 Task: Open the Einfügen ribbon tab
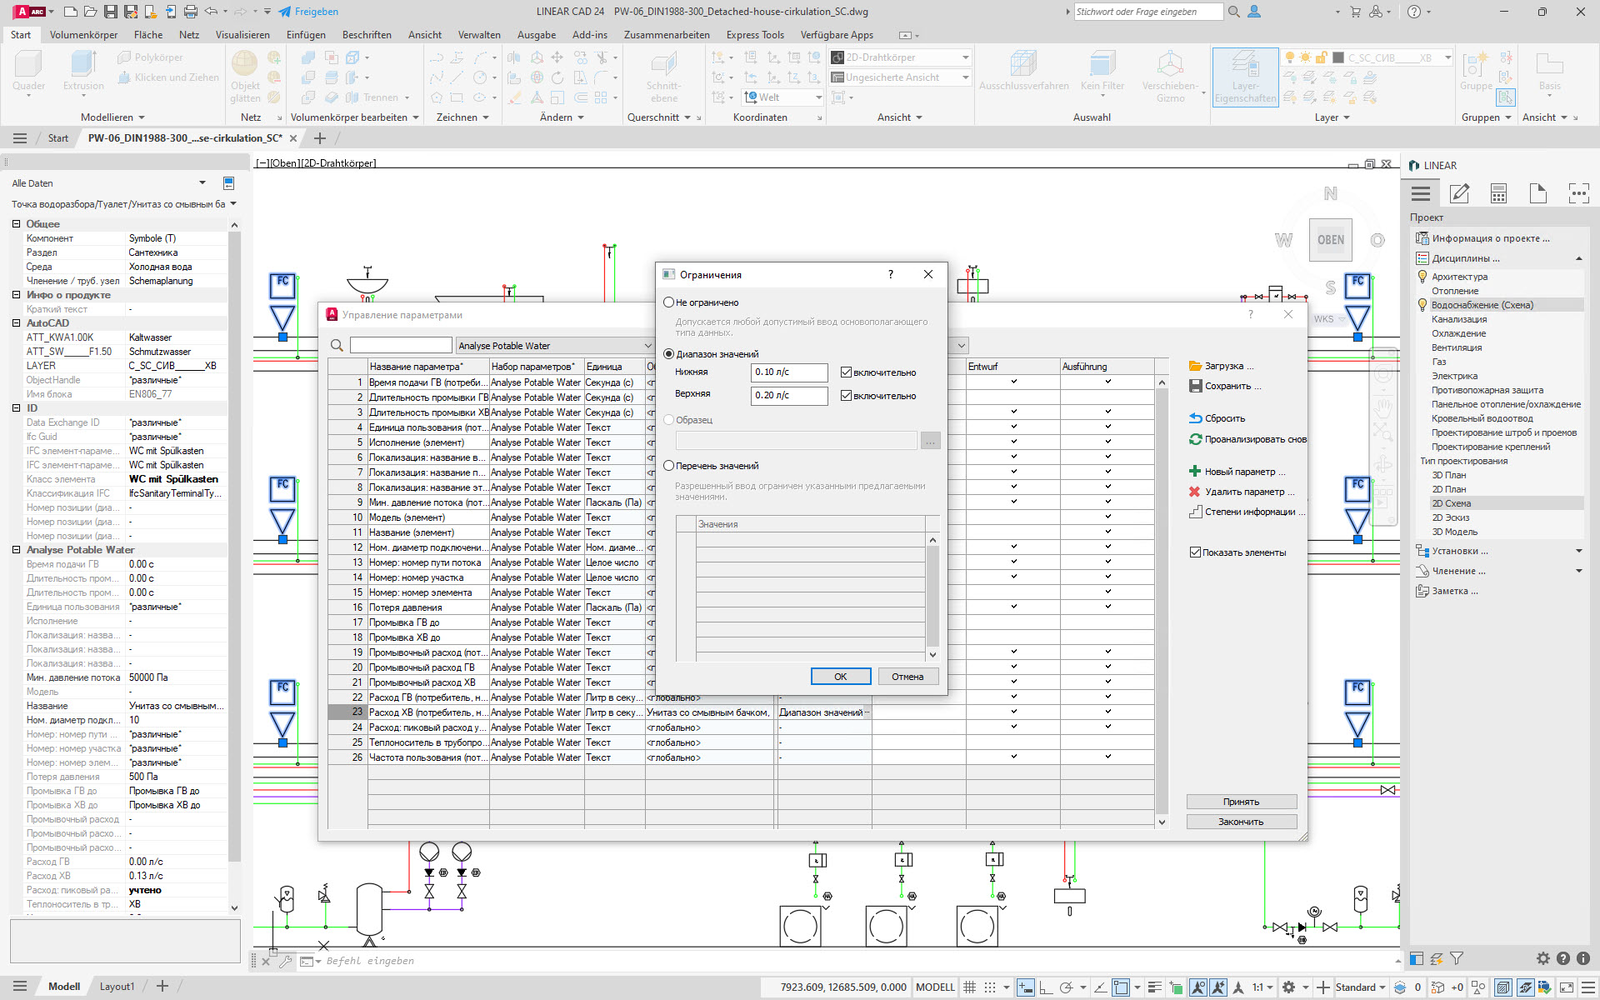(x=306, y=35)
